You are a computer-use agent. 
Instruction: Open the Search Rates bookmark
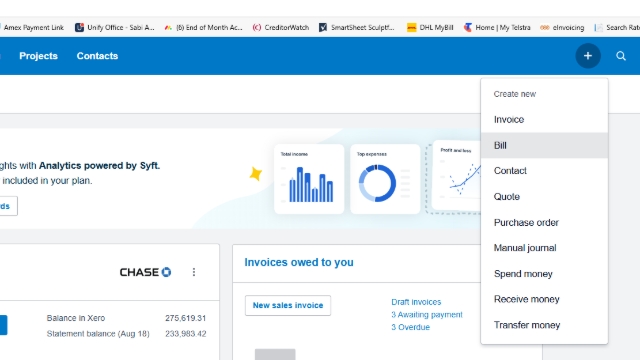pos(617,27)
